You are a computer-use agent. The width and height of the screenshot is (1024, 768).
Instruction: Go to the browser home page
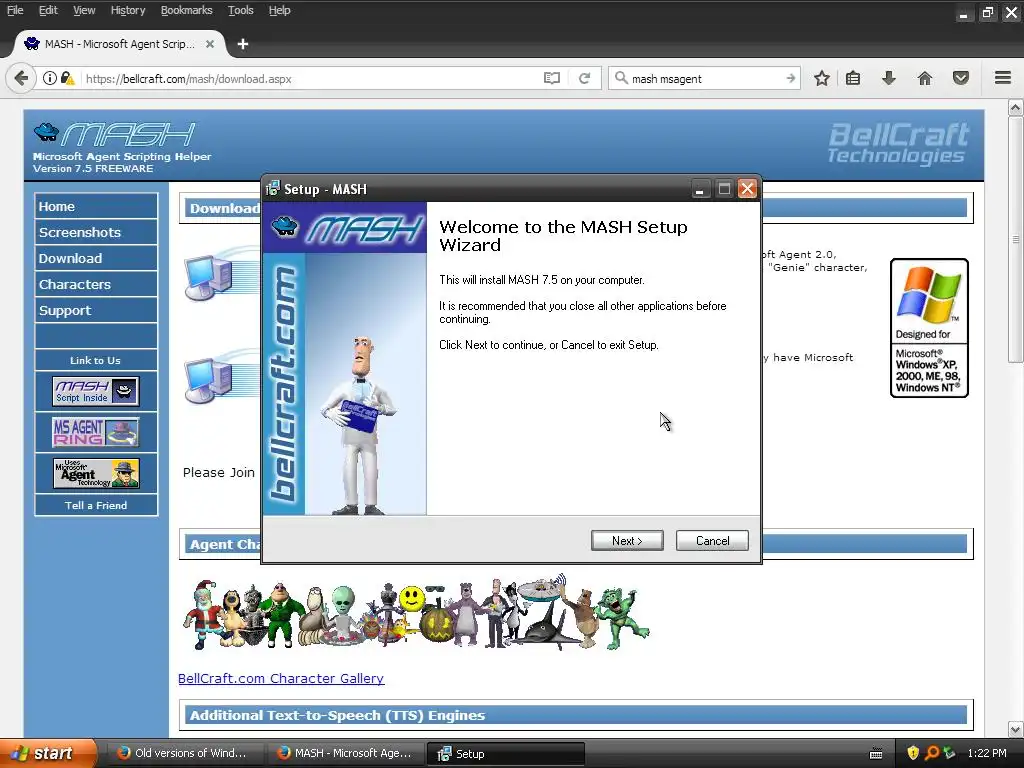(x=925, y=78)
